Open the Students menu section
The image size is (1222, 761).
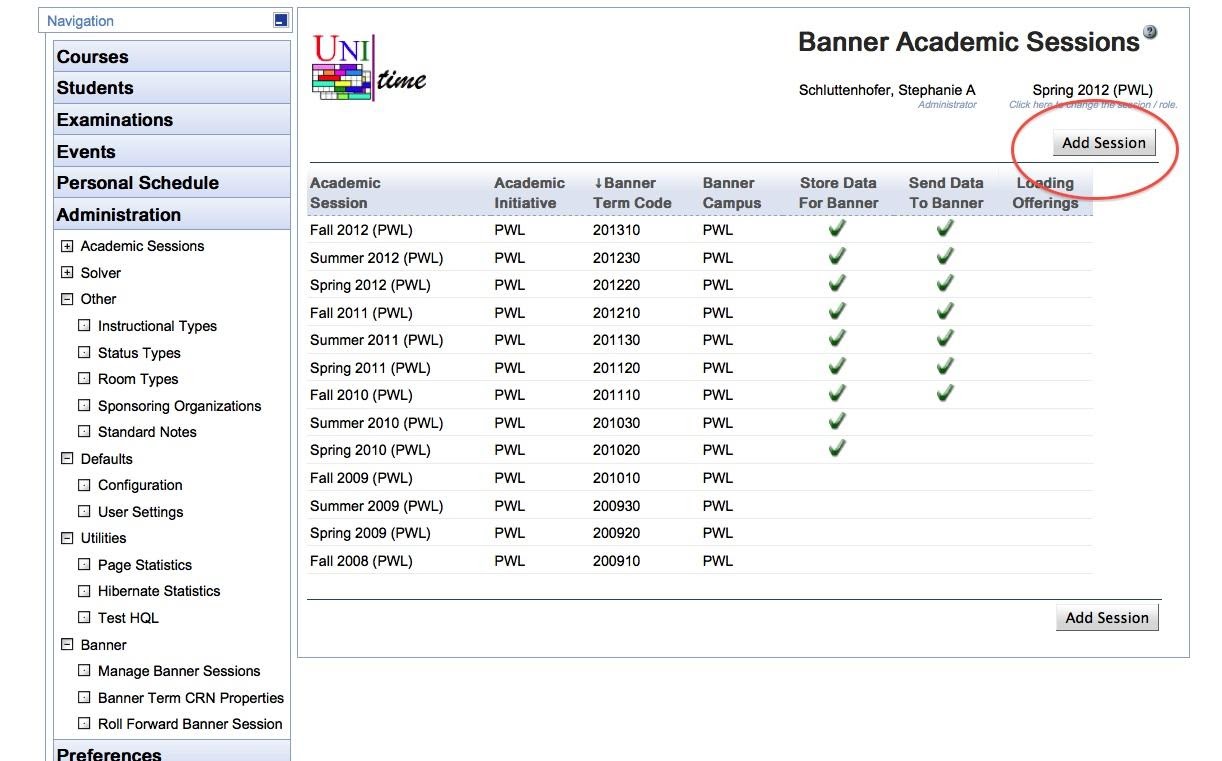(x=172, y=88)
